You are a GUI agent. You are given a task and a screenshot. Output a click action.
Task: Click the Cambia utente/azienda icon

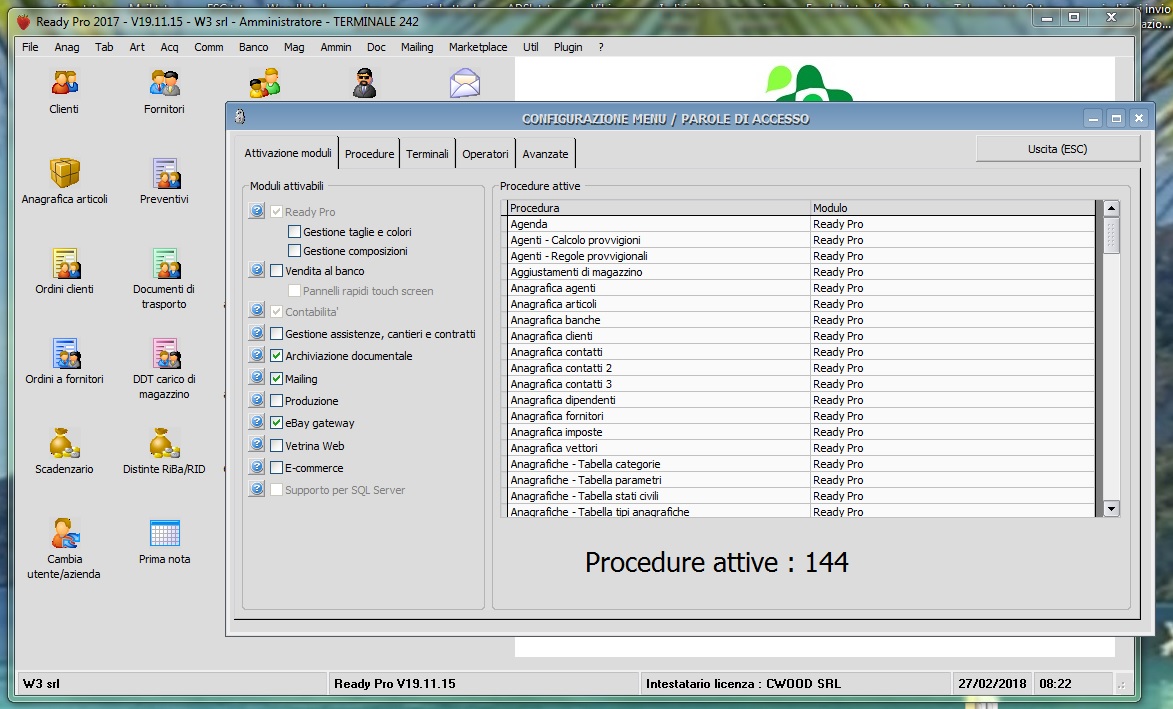click(x=65, y=532)
